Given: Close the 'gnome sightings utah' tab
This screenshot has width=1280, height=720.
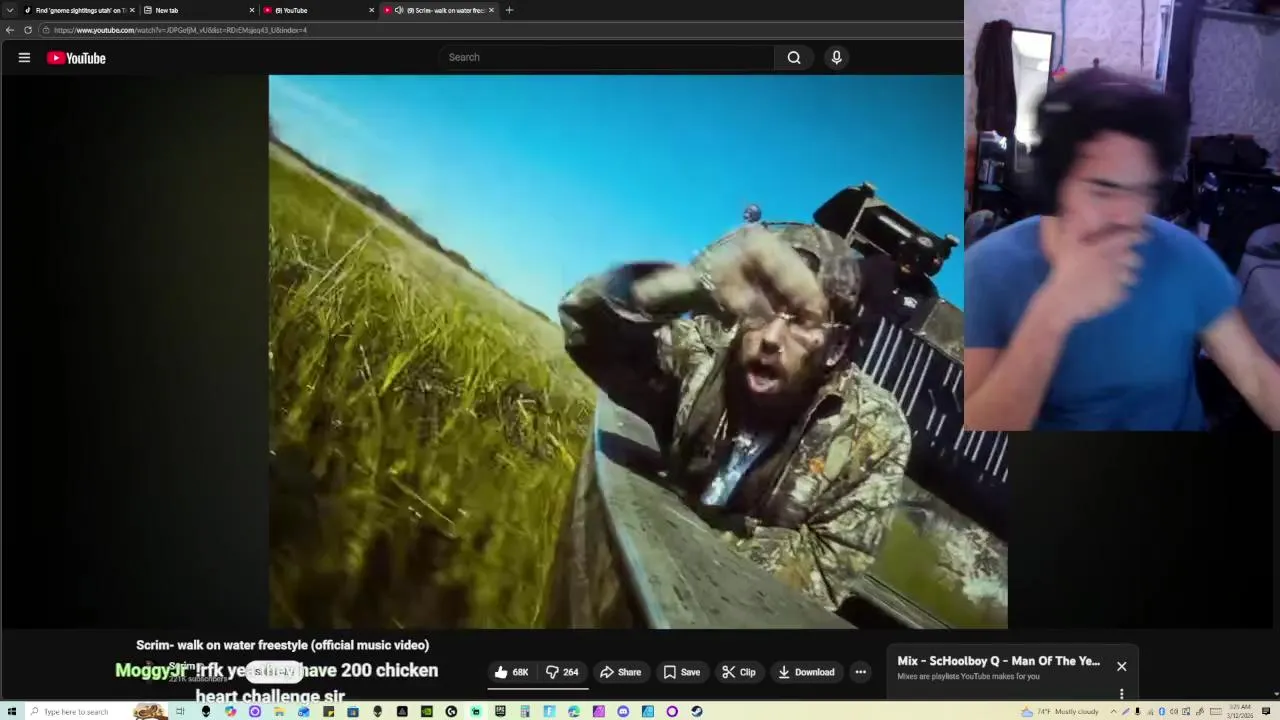Looking at the screenshot, I should point(132,10).
